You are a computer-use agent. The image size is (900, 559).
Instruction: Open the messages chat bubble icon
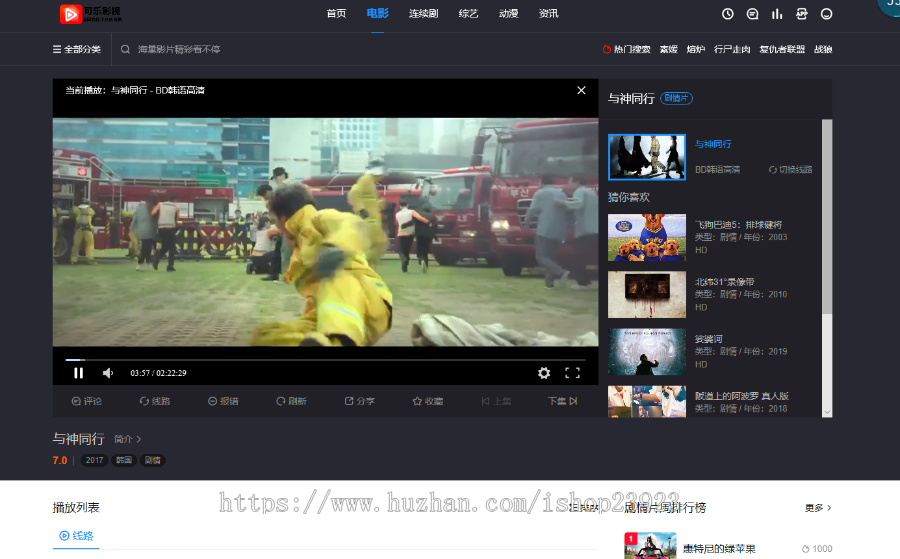pos(752,14)
